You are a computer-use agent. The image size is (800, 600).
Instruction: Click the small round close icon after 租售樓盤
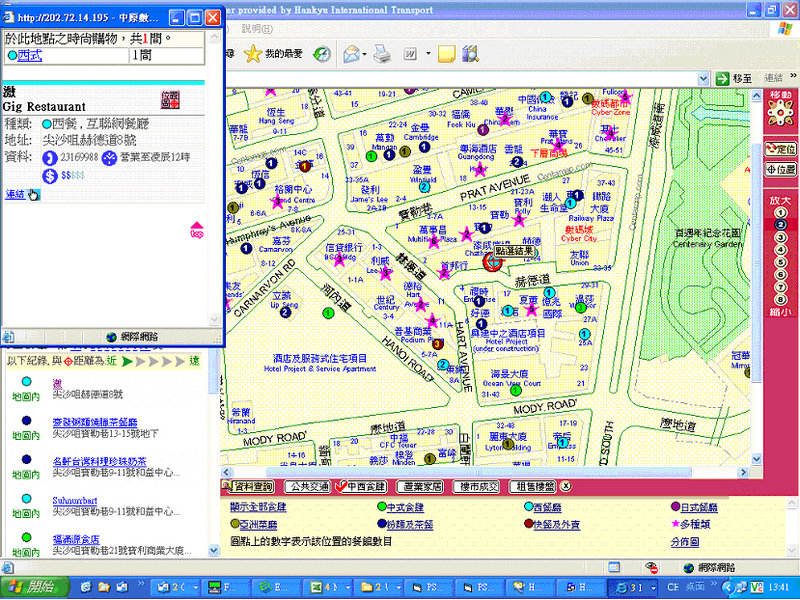pyautogui.click(x=566, y=487)
